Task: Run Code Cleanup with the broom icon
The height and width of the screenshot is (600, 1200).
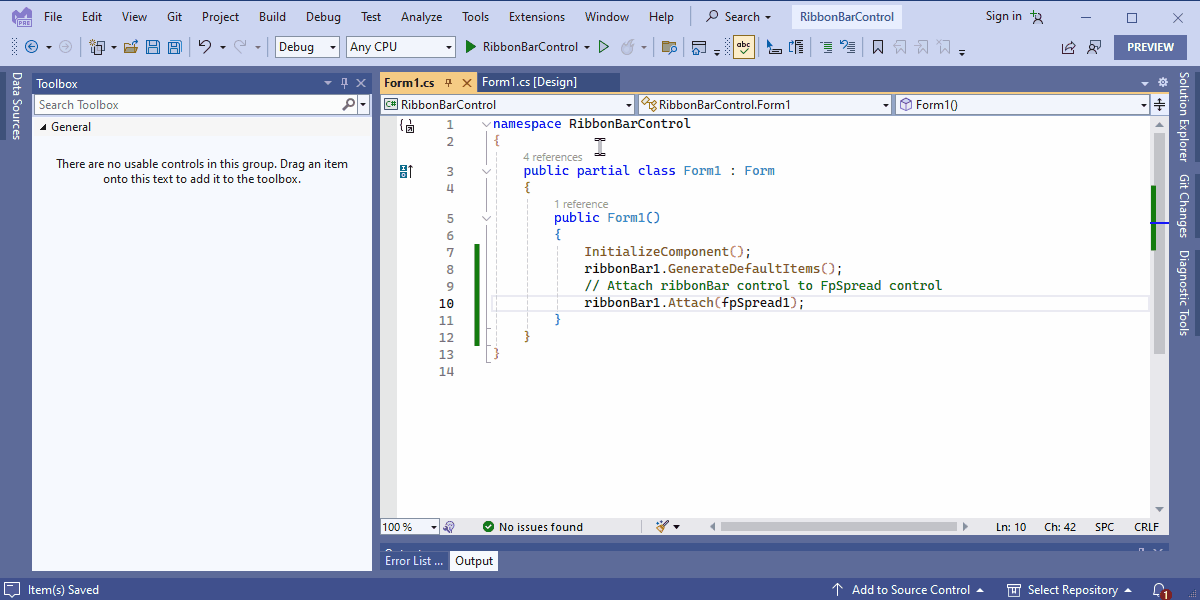Action: coord(661,526)
